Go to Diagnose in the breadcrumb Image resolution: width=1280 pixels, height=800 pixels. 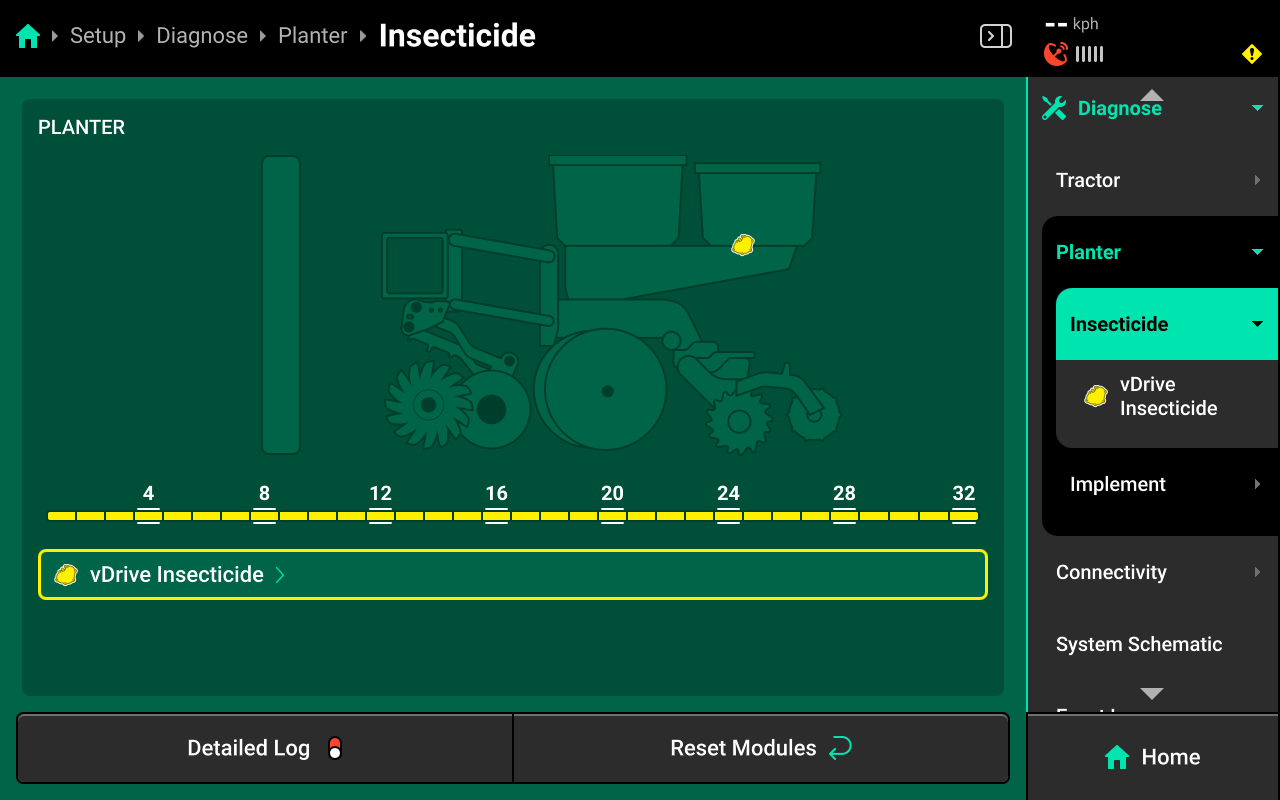tap(202, 36)
